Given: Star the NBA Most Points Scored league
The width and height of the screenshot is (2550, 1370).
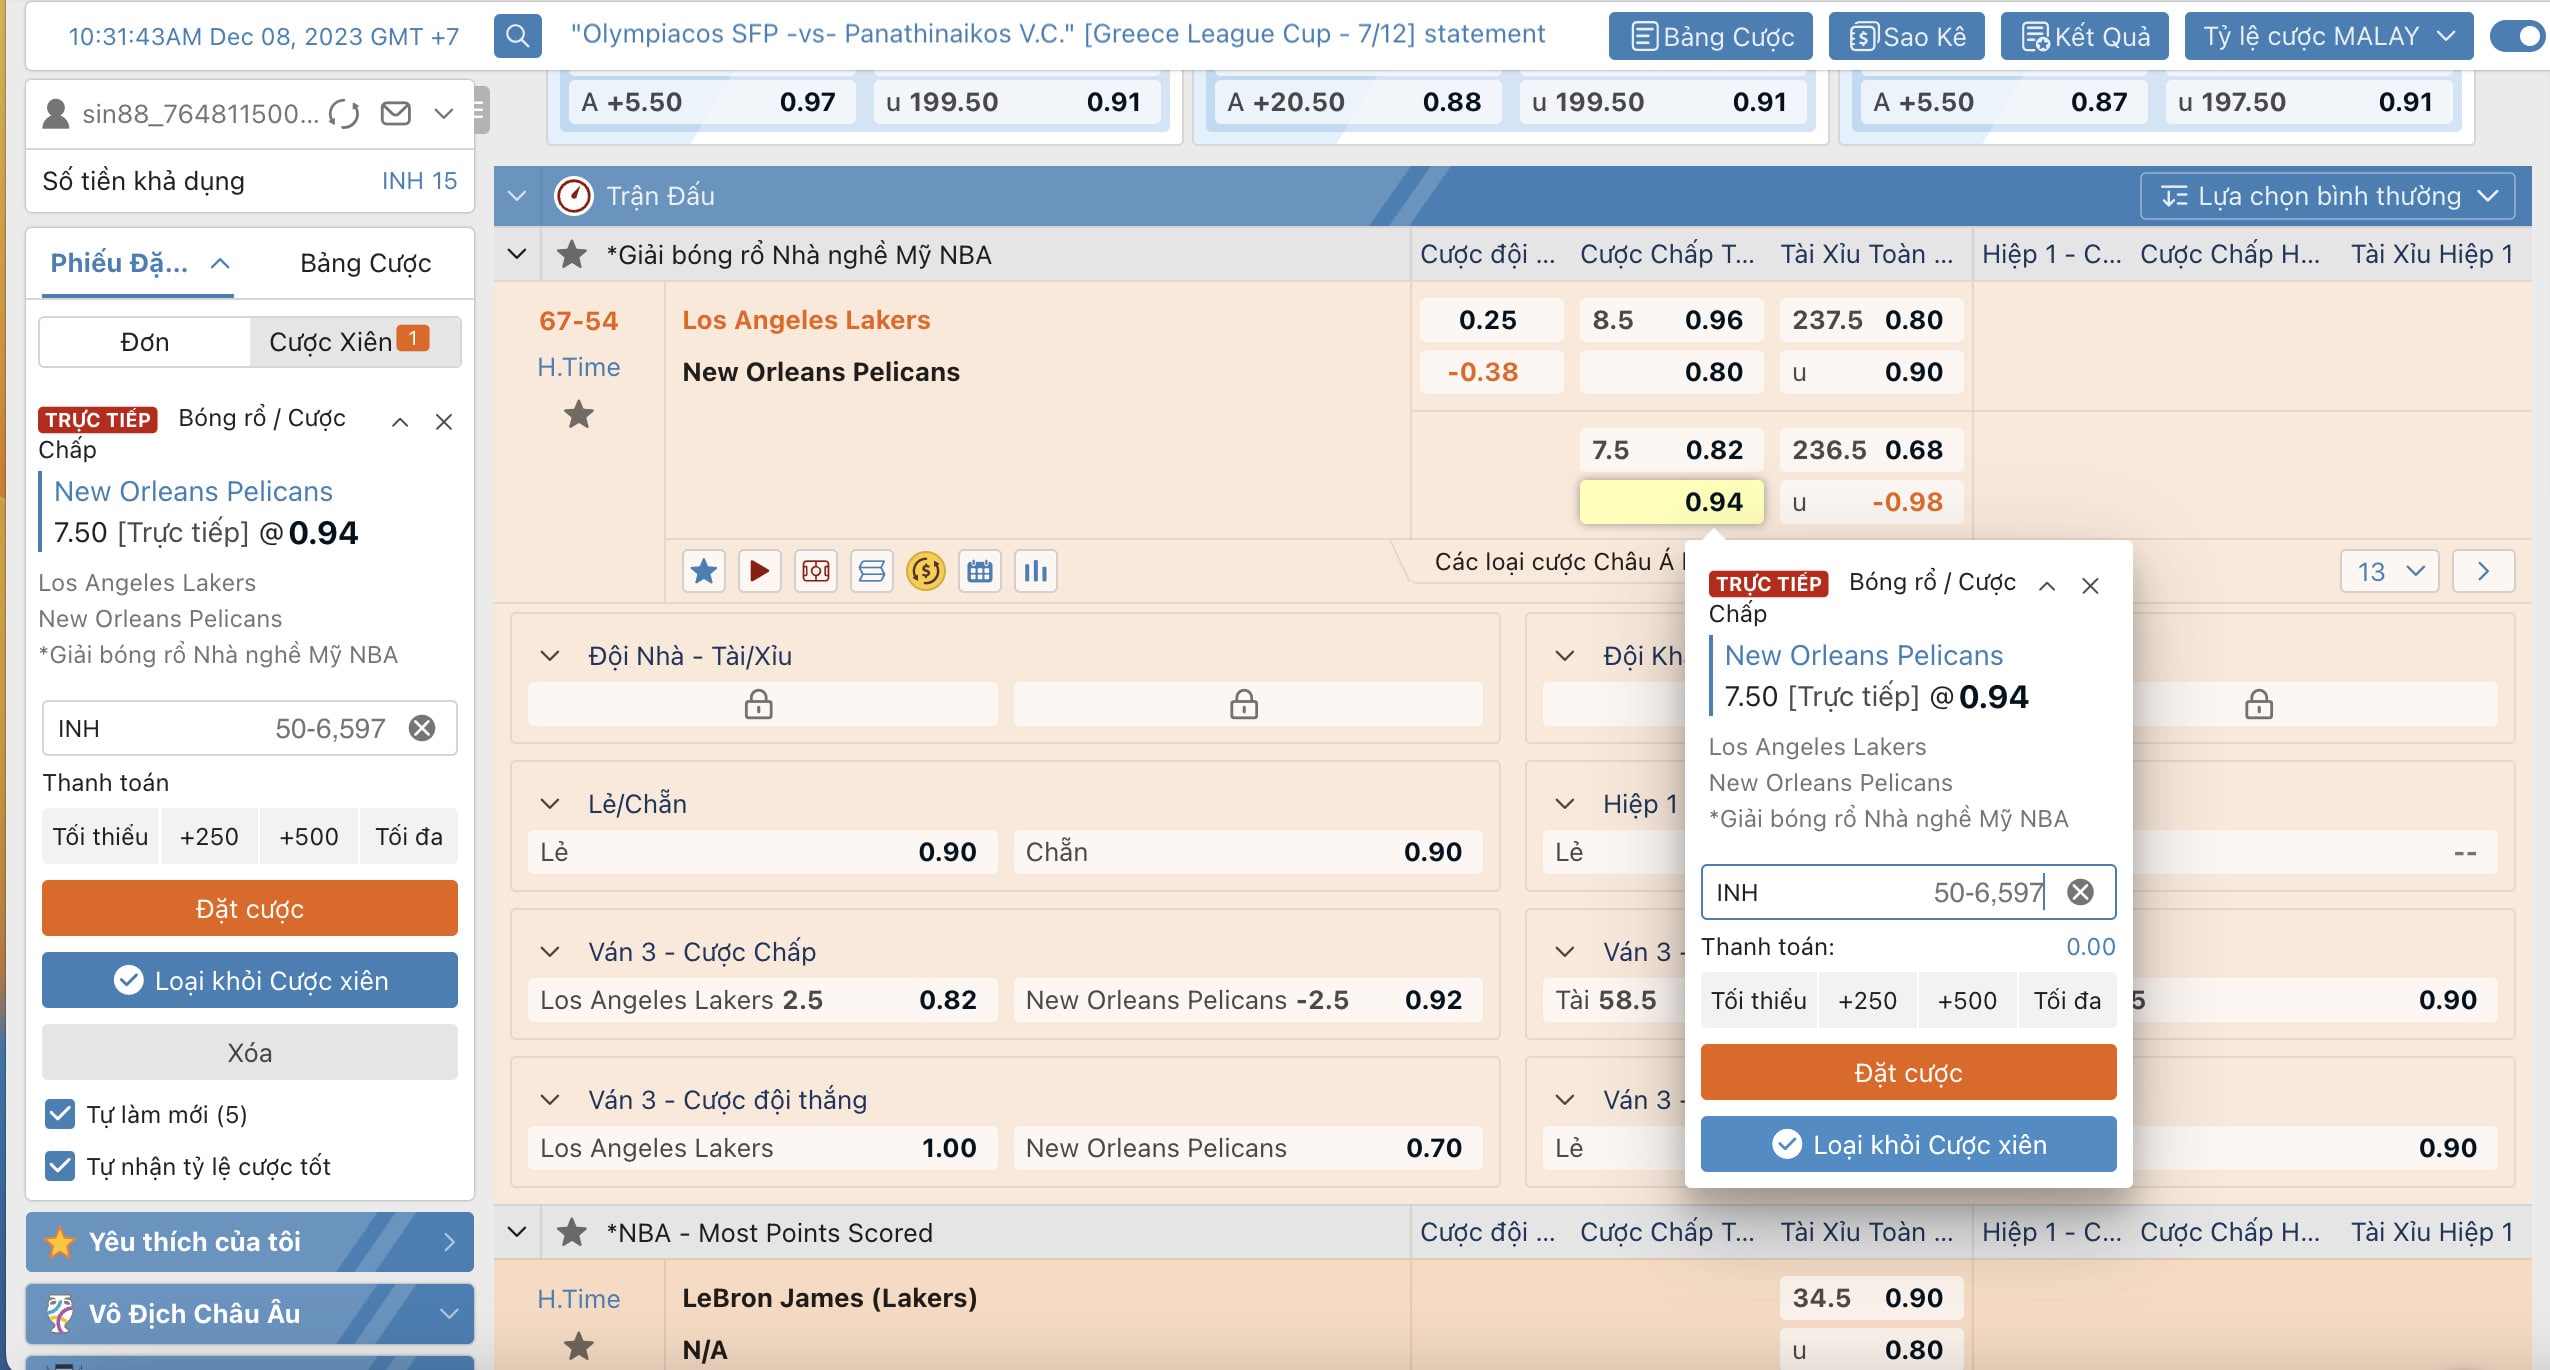Looking at the screenshot, I should (572, 1233).
